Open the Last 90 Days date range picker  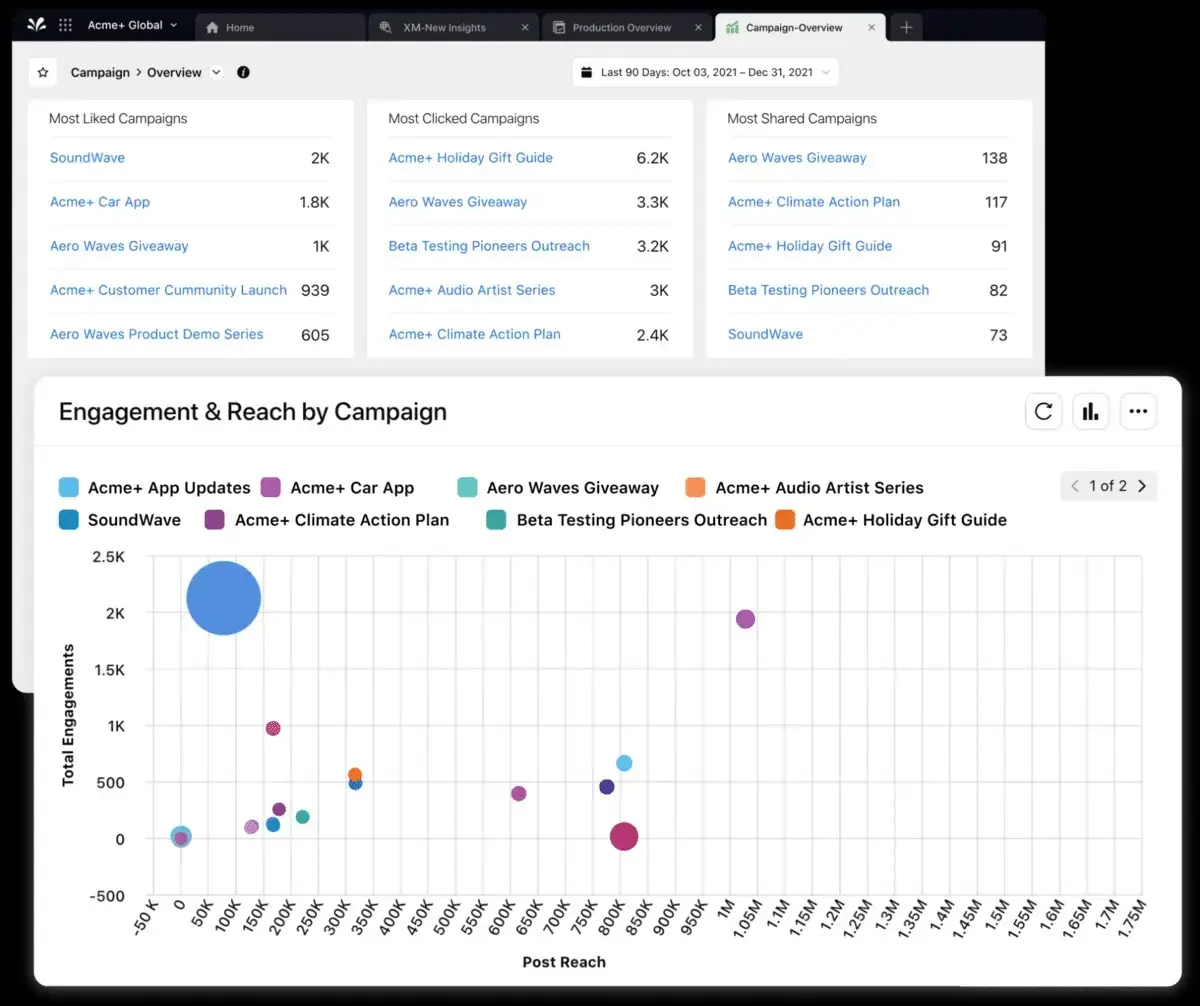[x=704, y=72]
